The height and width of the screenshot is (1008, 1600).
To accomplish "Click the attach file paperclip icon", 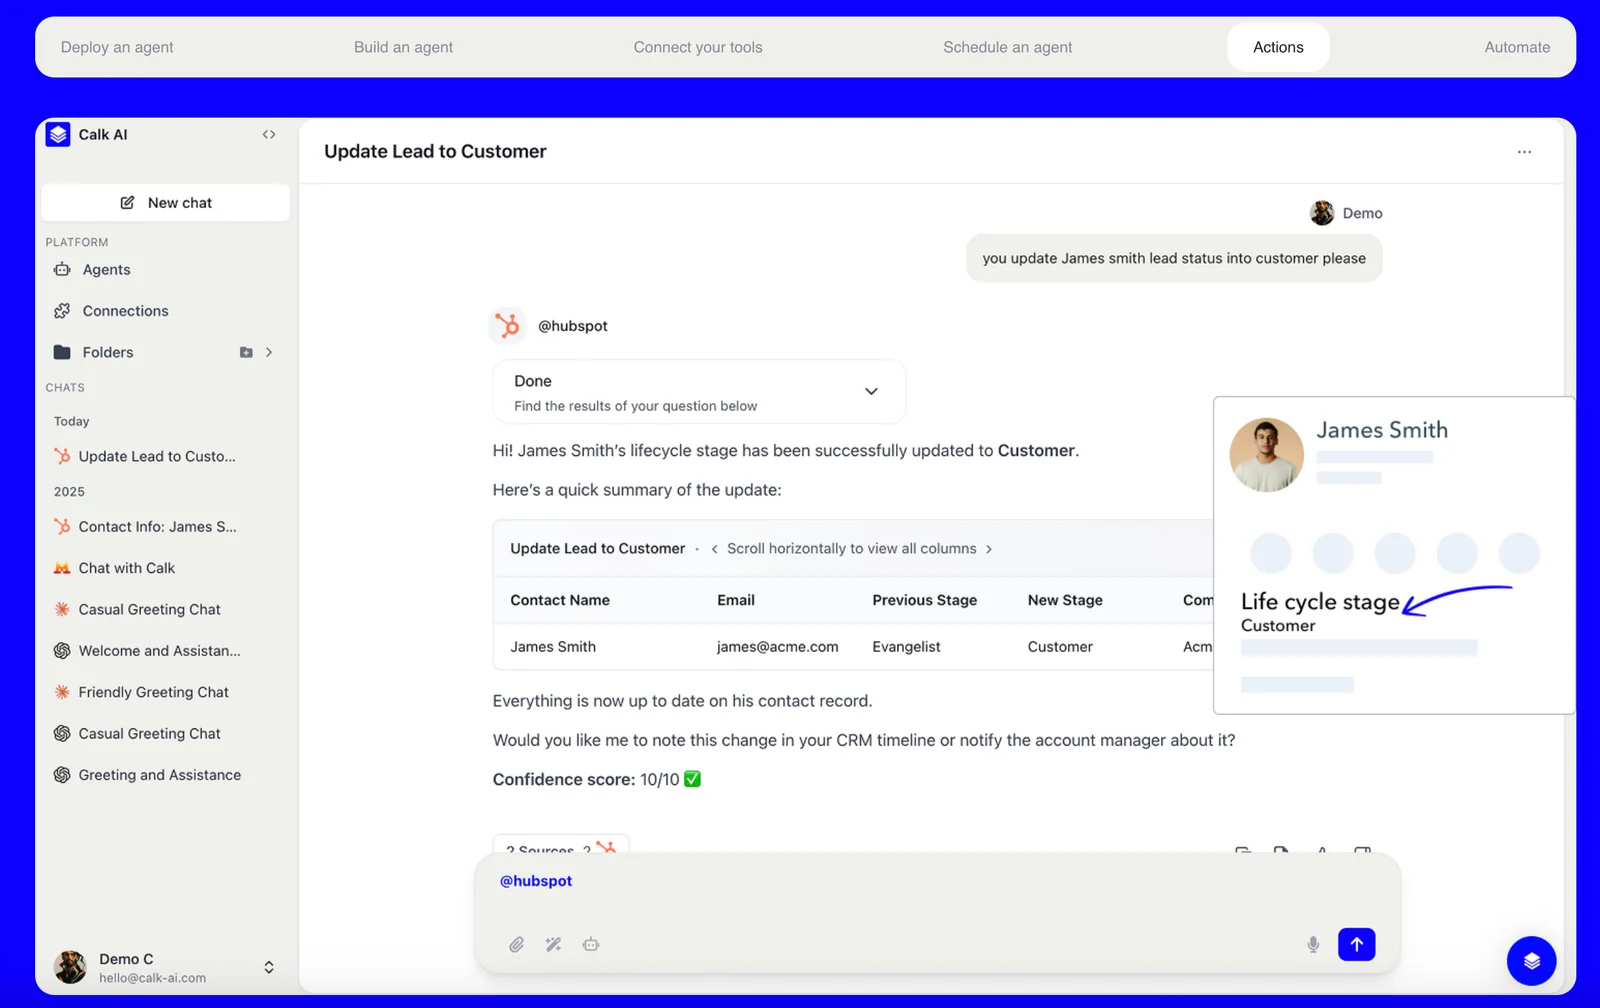I will click(516, 944).
